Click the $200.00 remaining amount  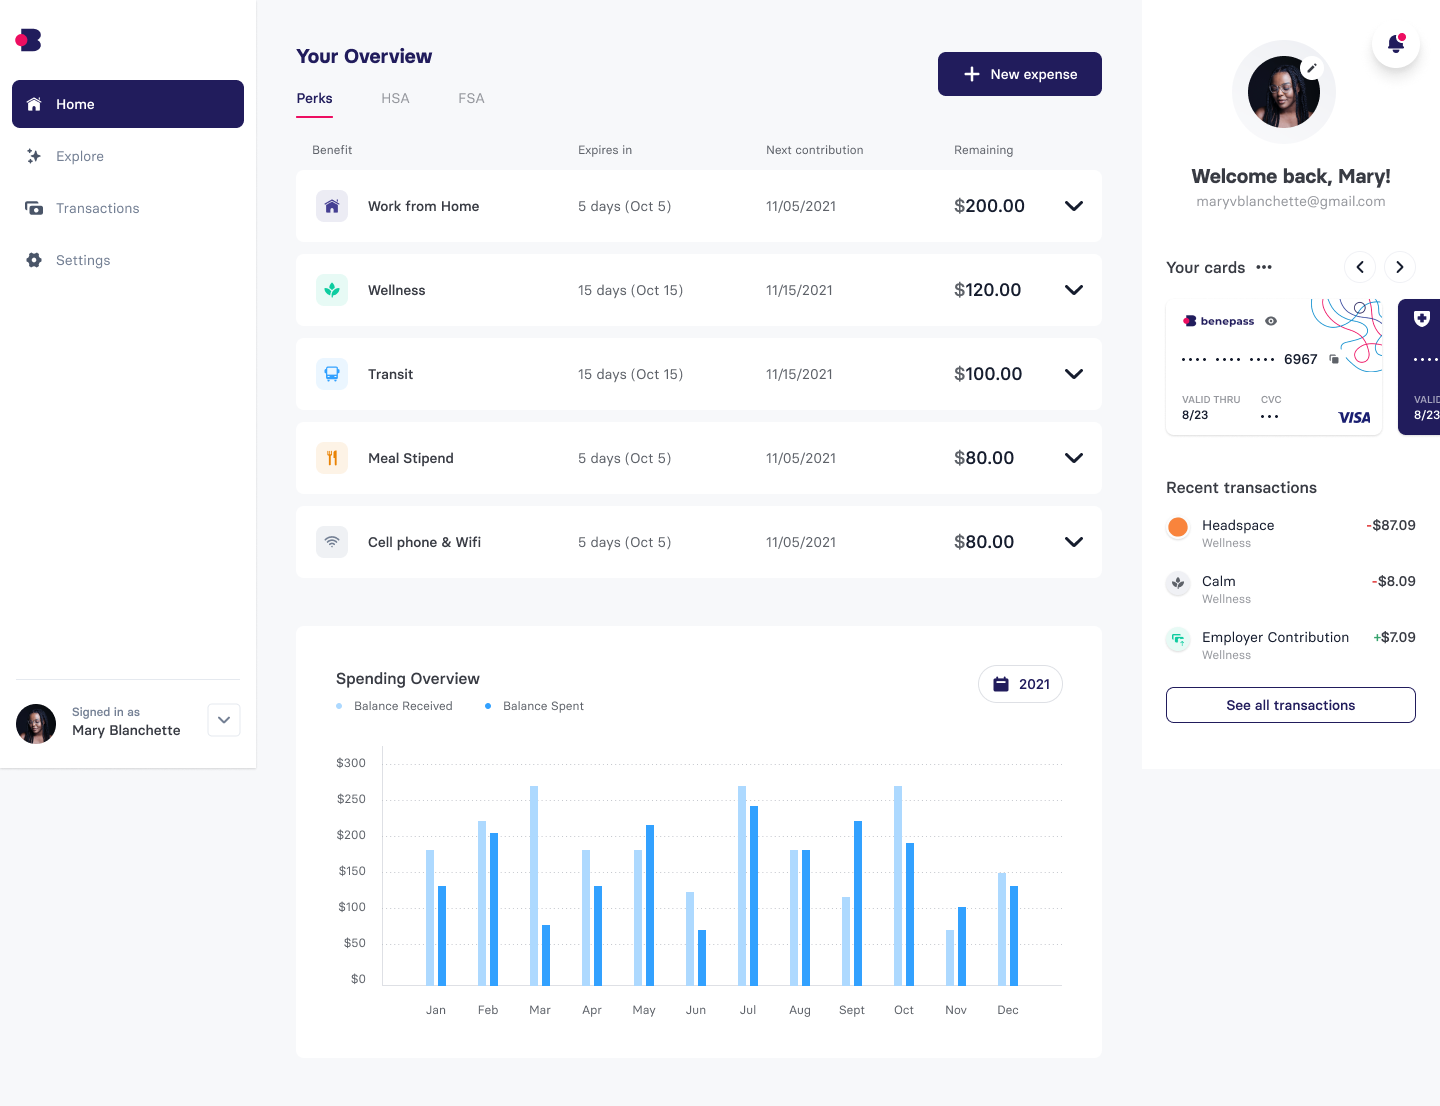click(989, 206)
